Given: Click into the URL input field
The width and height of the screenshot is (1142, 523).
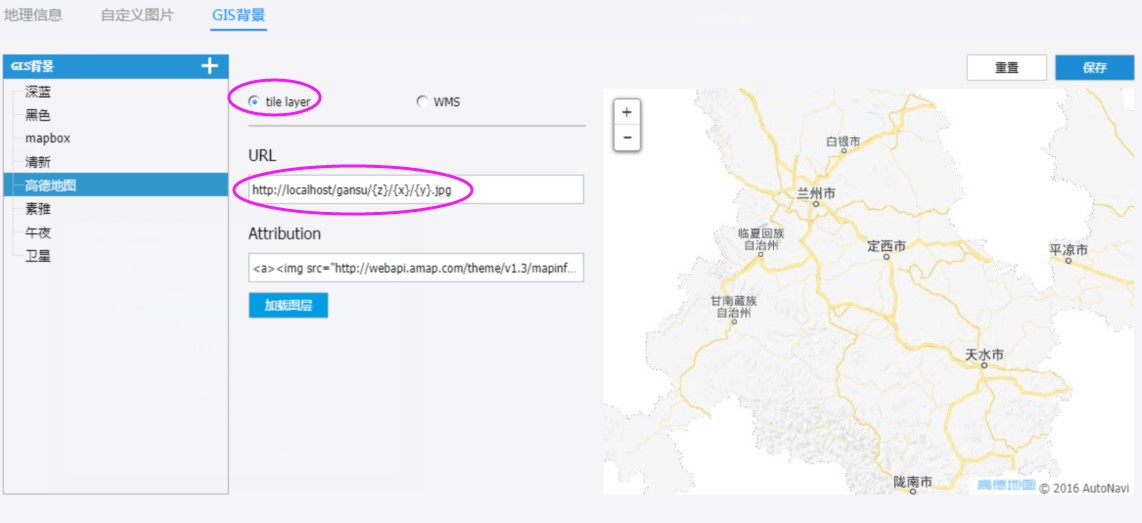Looking at the screenshot, I should pyautogui.click(x=415, y=189).
